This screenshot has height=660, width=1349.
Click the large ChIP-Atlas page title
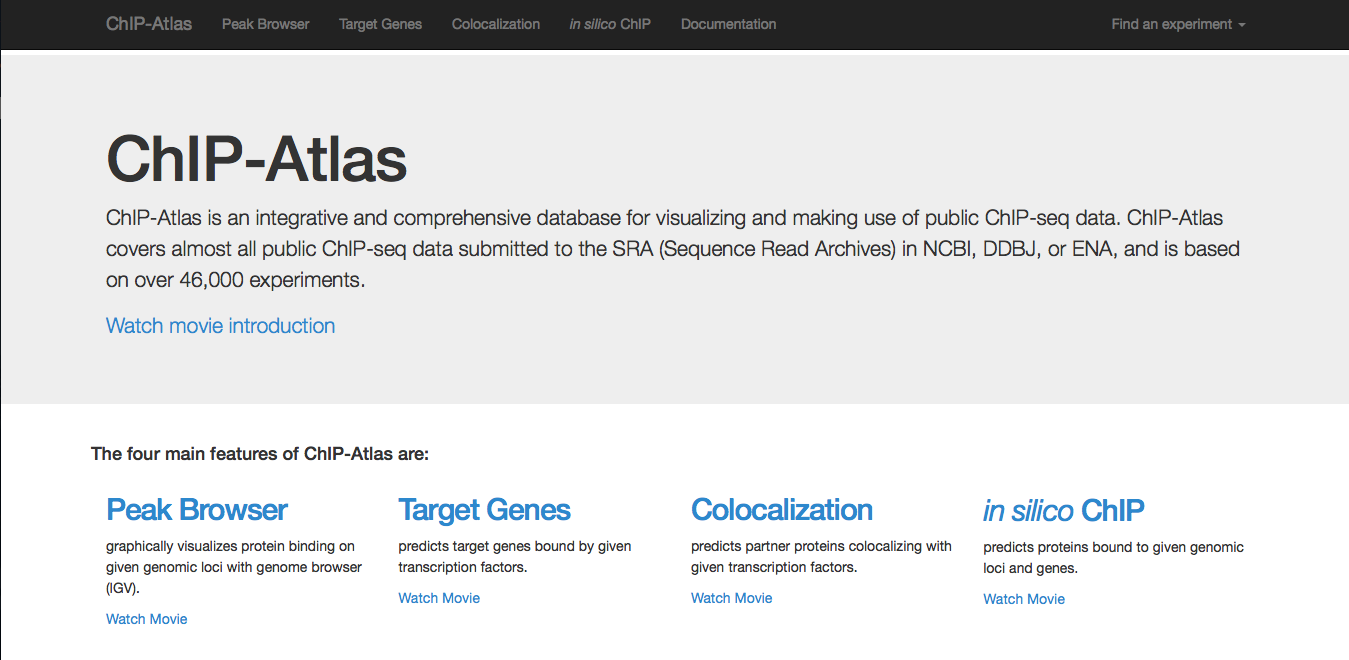257,160
